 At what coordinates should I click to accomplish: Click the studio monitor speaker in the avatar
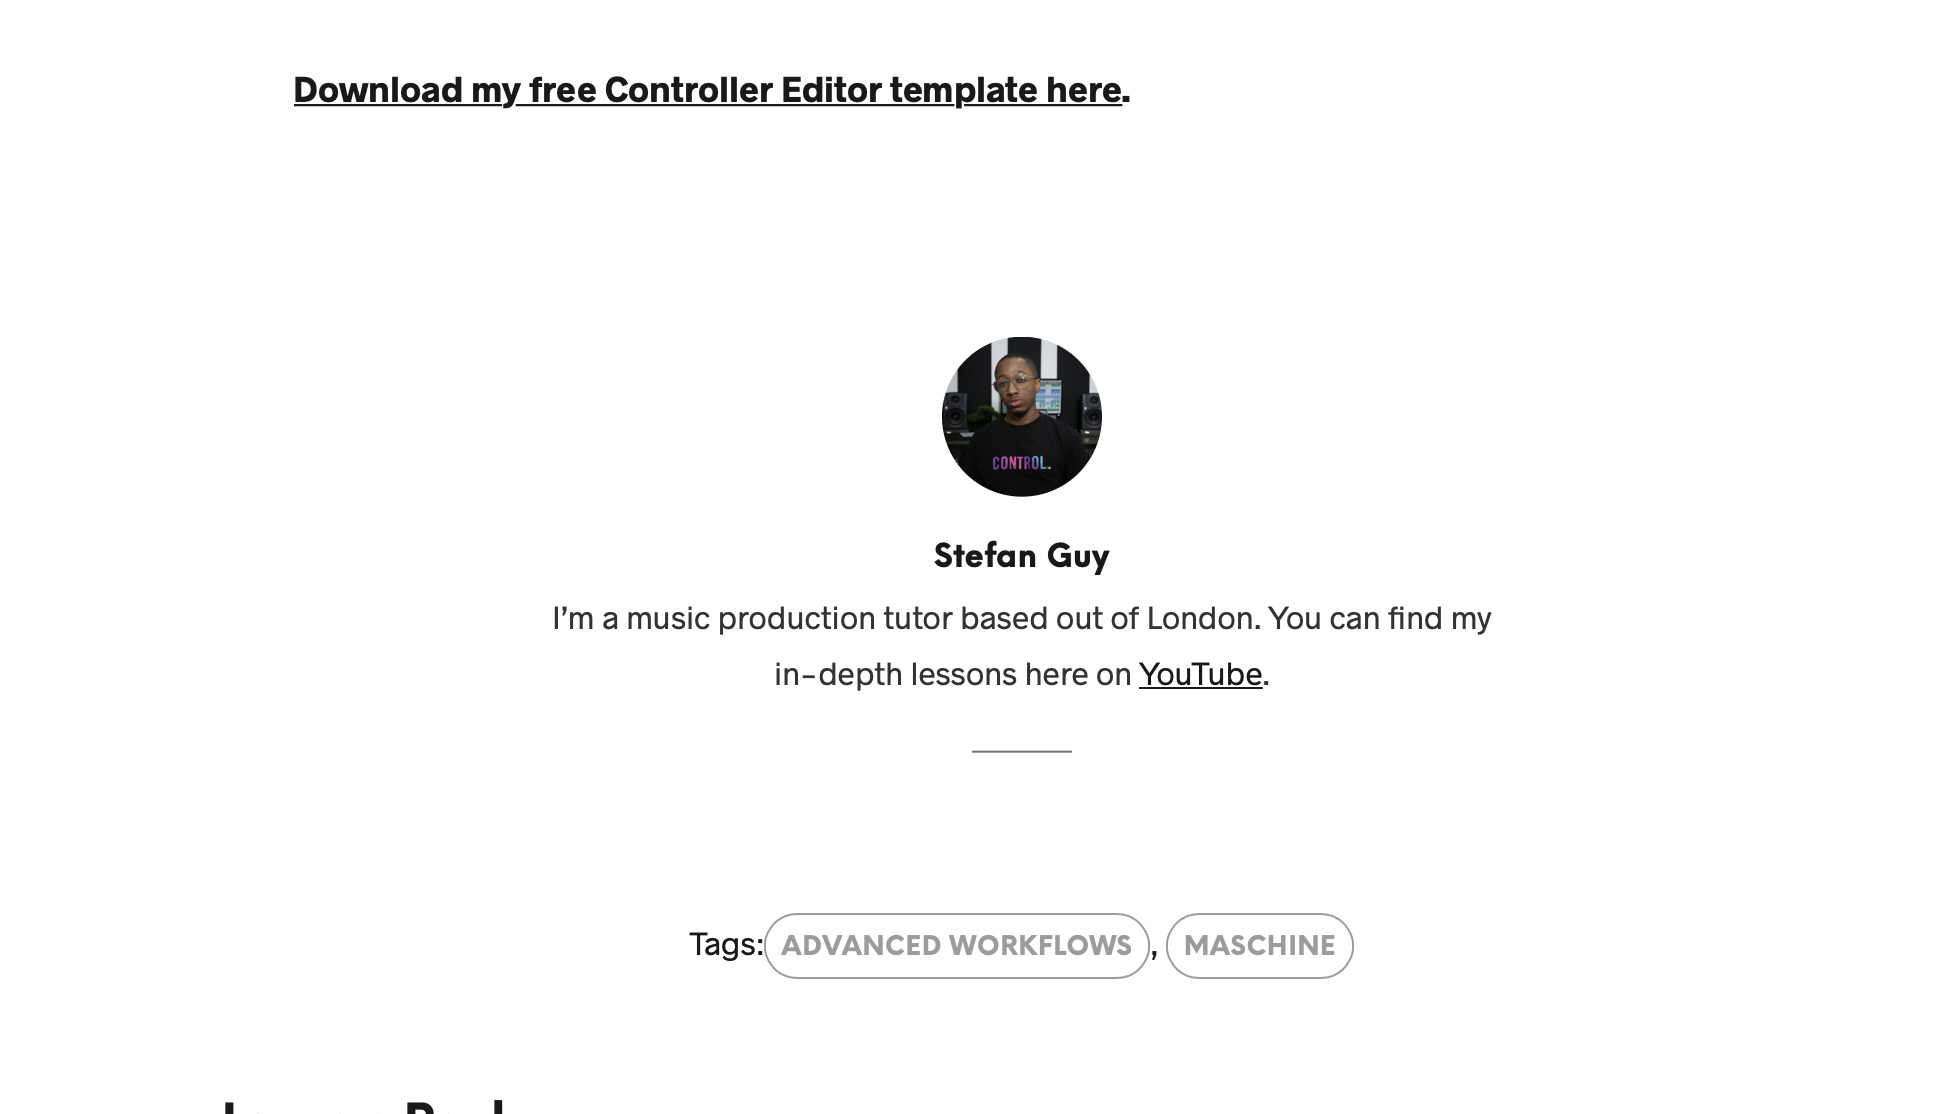[x=956, y=413]
